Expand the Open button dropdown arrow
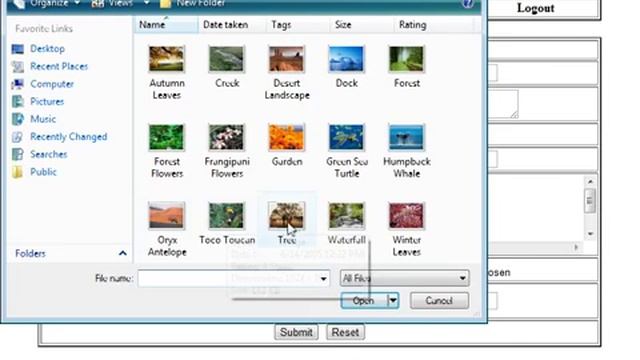This screenshot has width=640, height=360. point(393,301)
